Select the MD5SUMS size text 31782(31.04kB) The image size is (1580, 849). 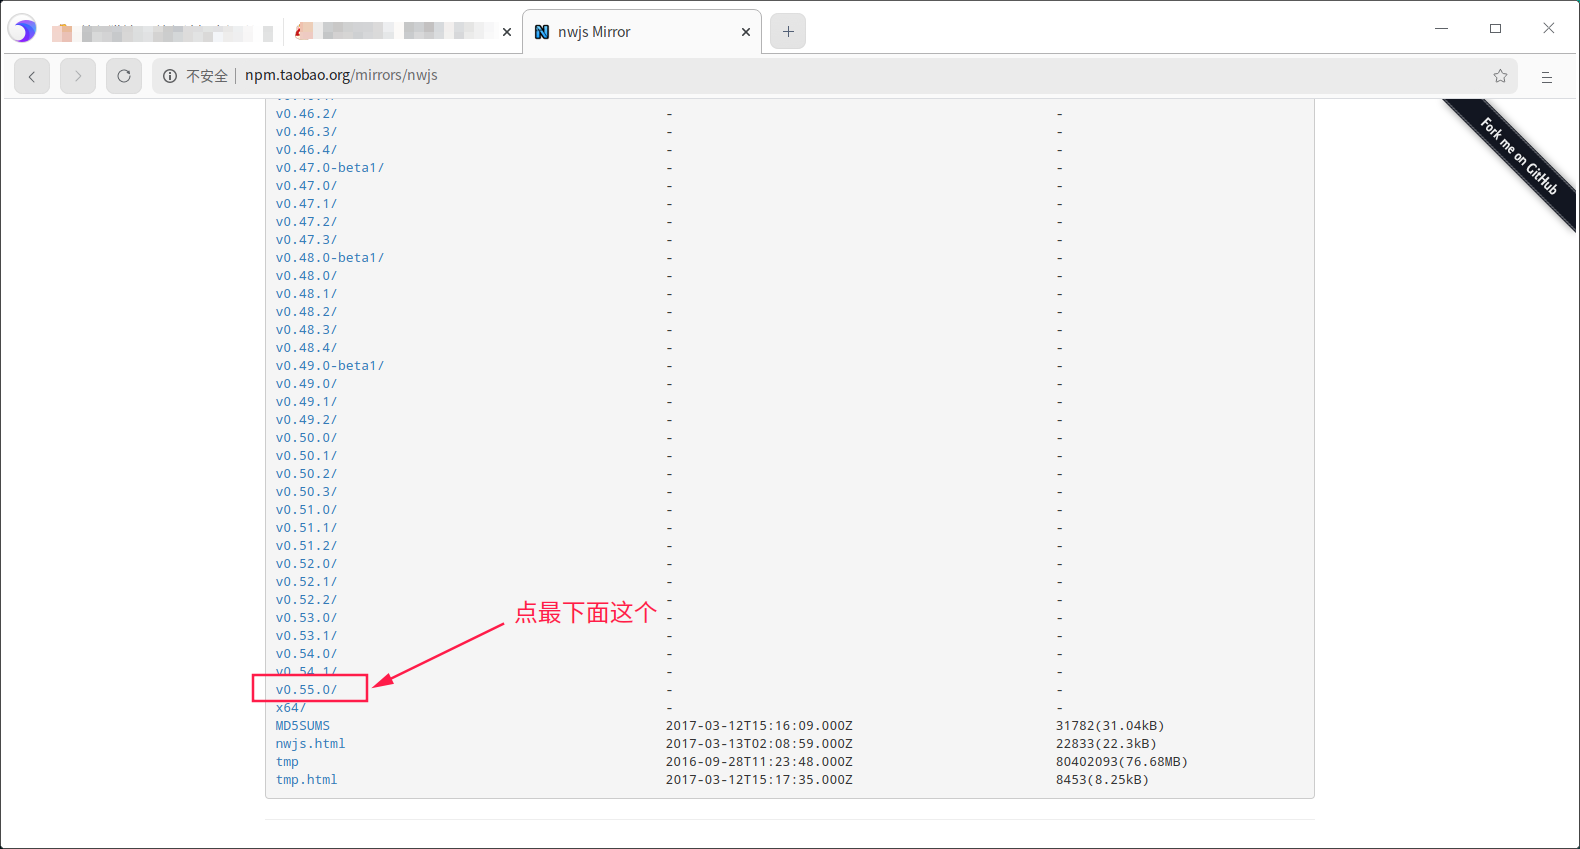click(1110, 726)
